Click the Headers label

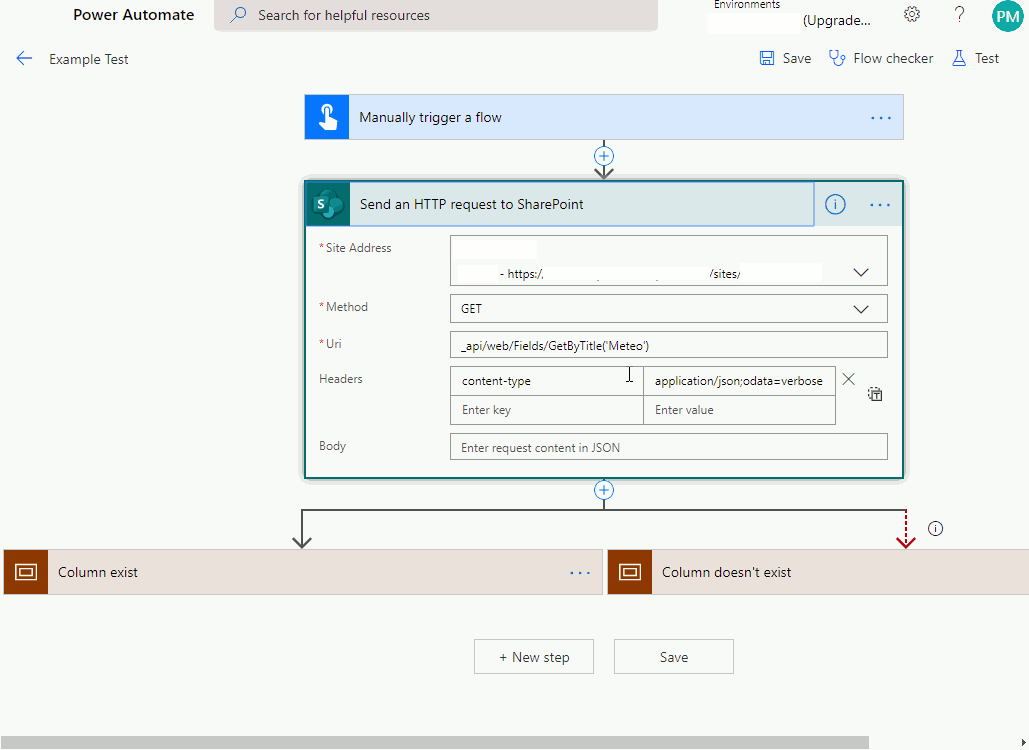(341, 379)
